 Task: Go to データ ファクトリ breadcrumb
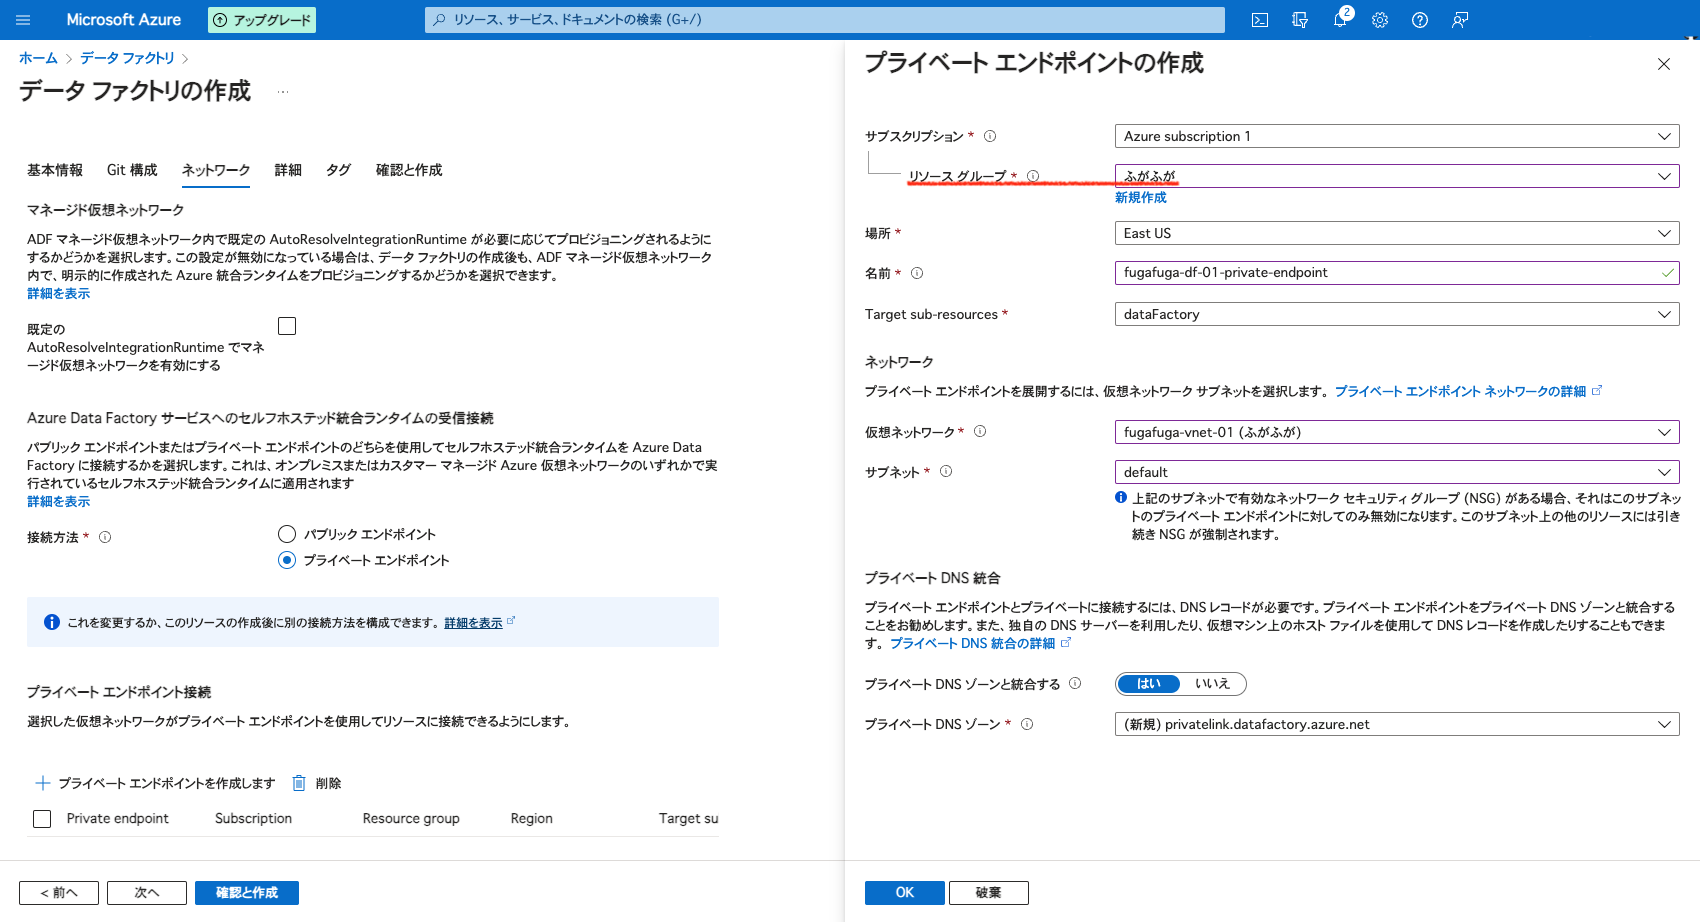[x=127, y=58]
